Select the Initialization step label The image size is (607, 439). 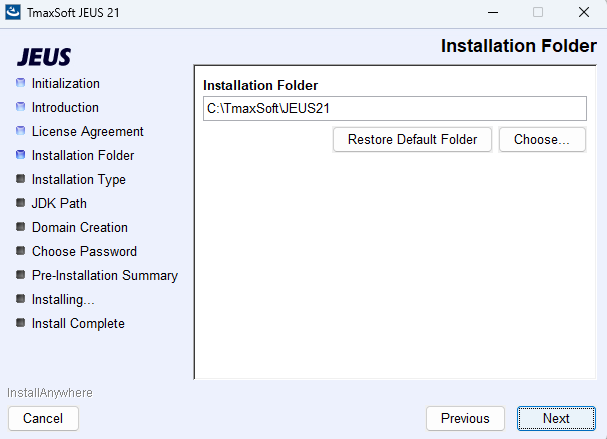[x=66, y=84]
